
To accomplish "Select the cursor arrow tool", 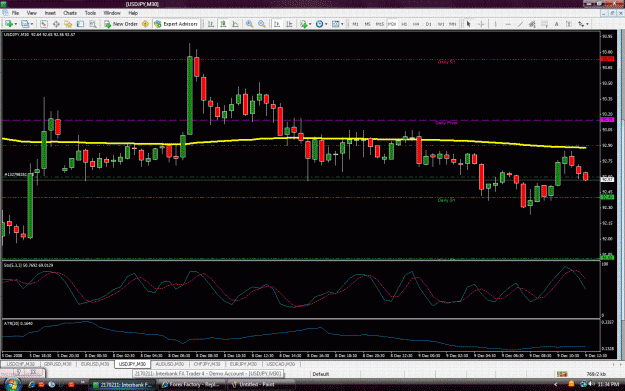I will (x=469, y=24).
